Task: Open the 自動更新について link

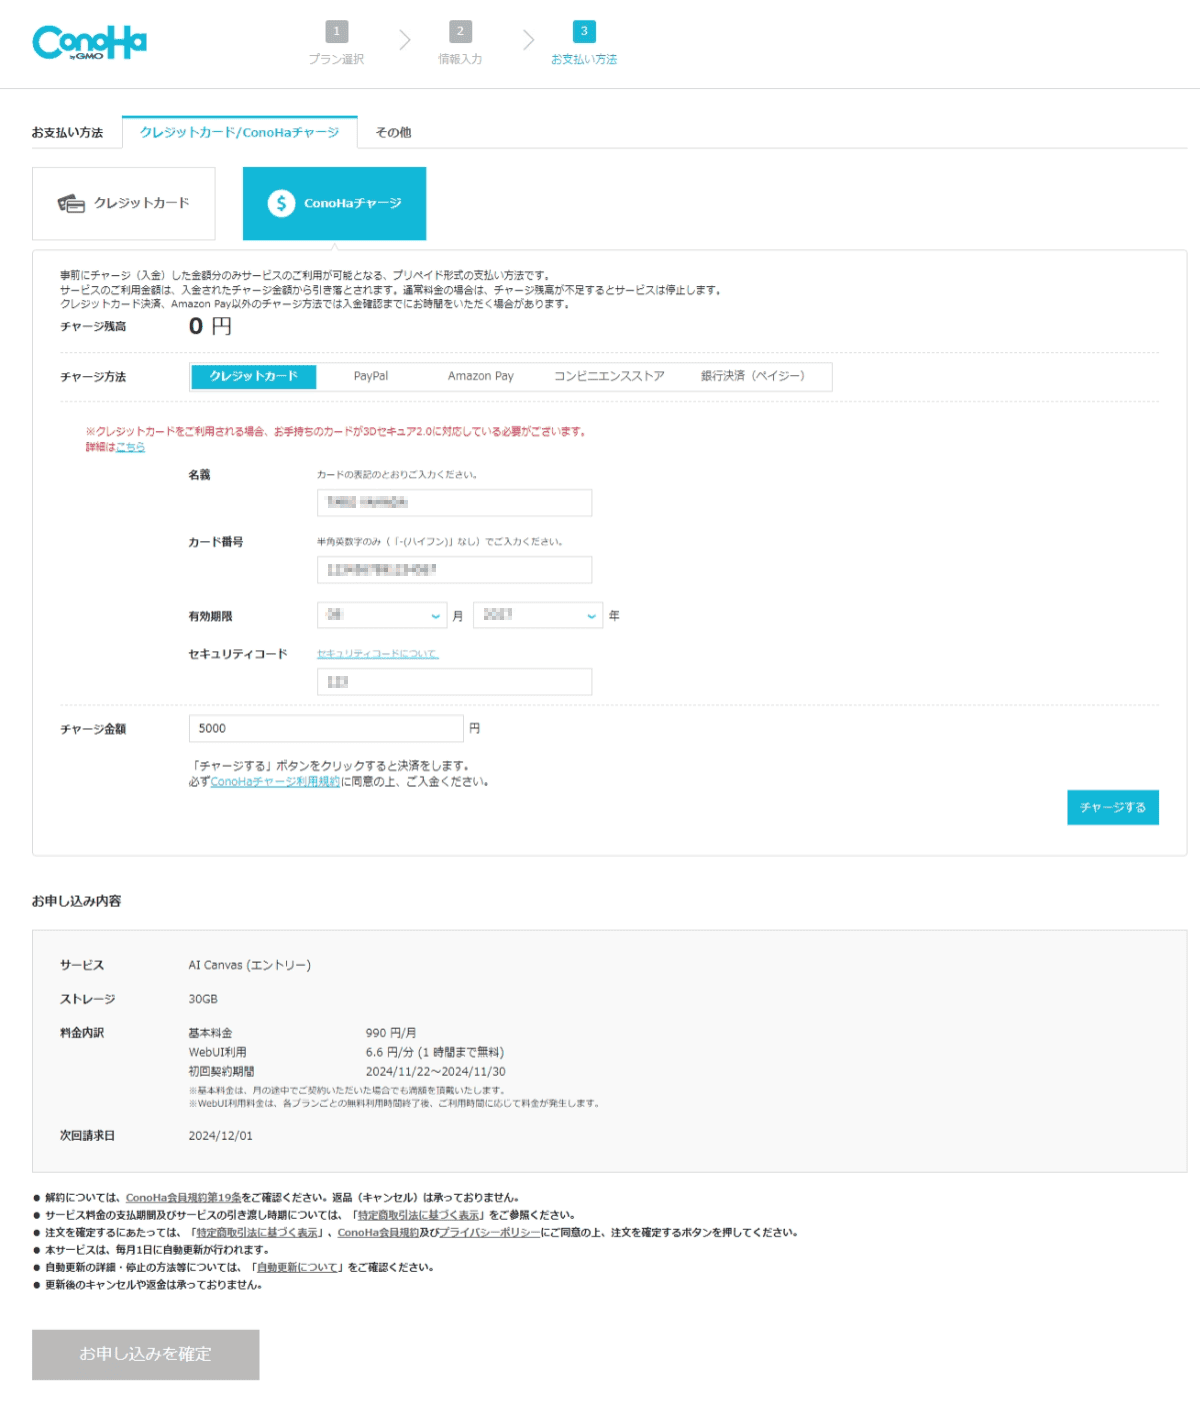Action: pyautogui.click(x=298, y=1267)
